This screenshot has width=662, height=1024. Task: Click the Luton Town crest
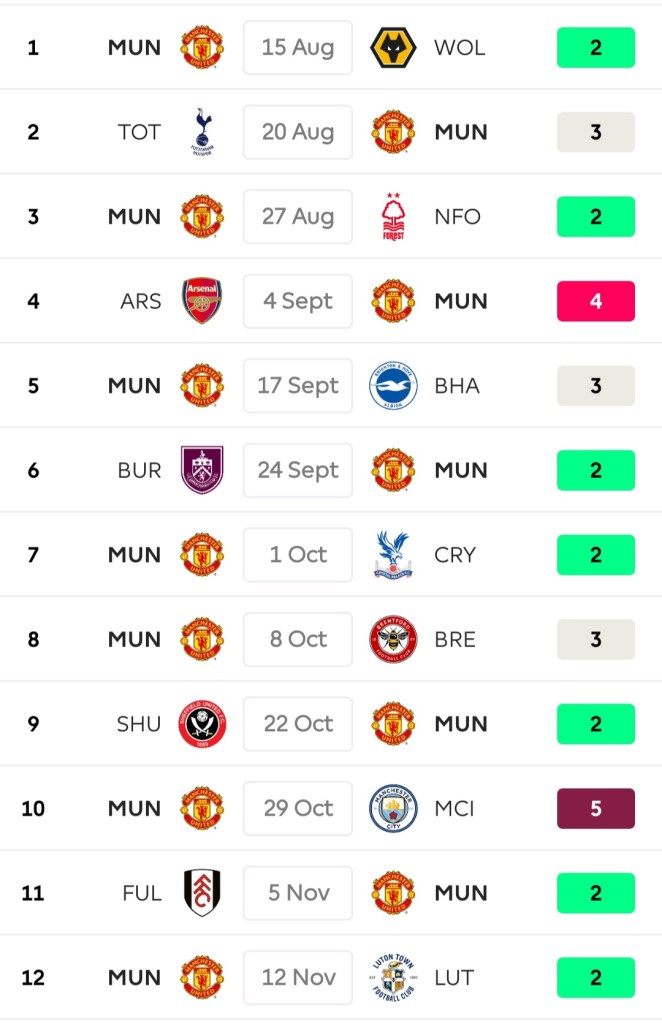[x=393, y=977]
